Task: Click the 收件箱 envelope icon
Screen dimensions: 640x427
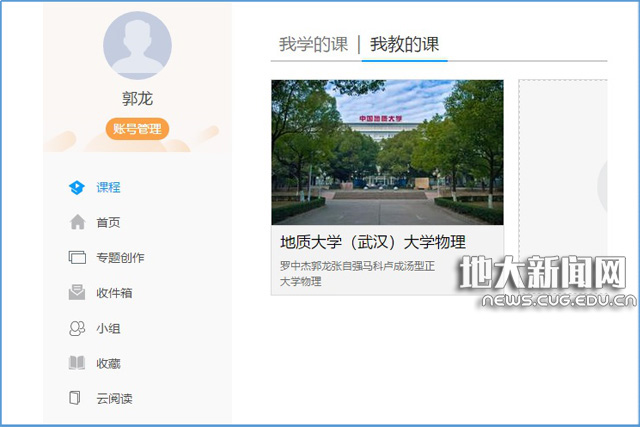Action: [x=77, y=292]
